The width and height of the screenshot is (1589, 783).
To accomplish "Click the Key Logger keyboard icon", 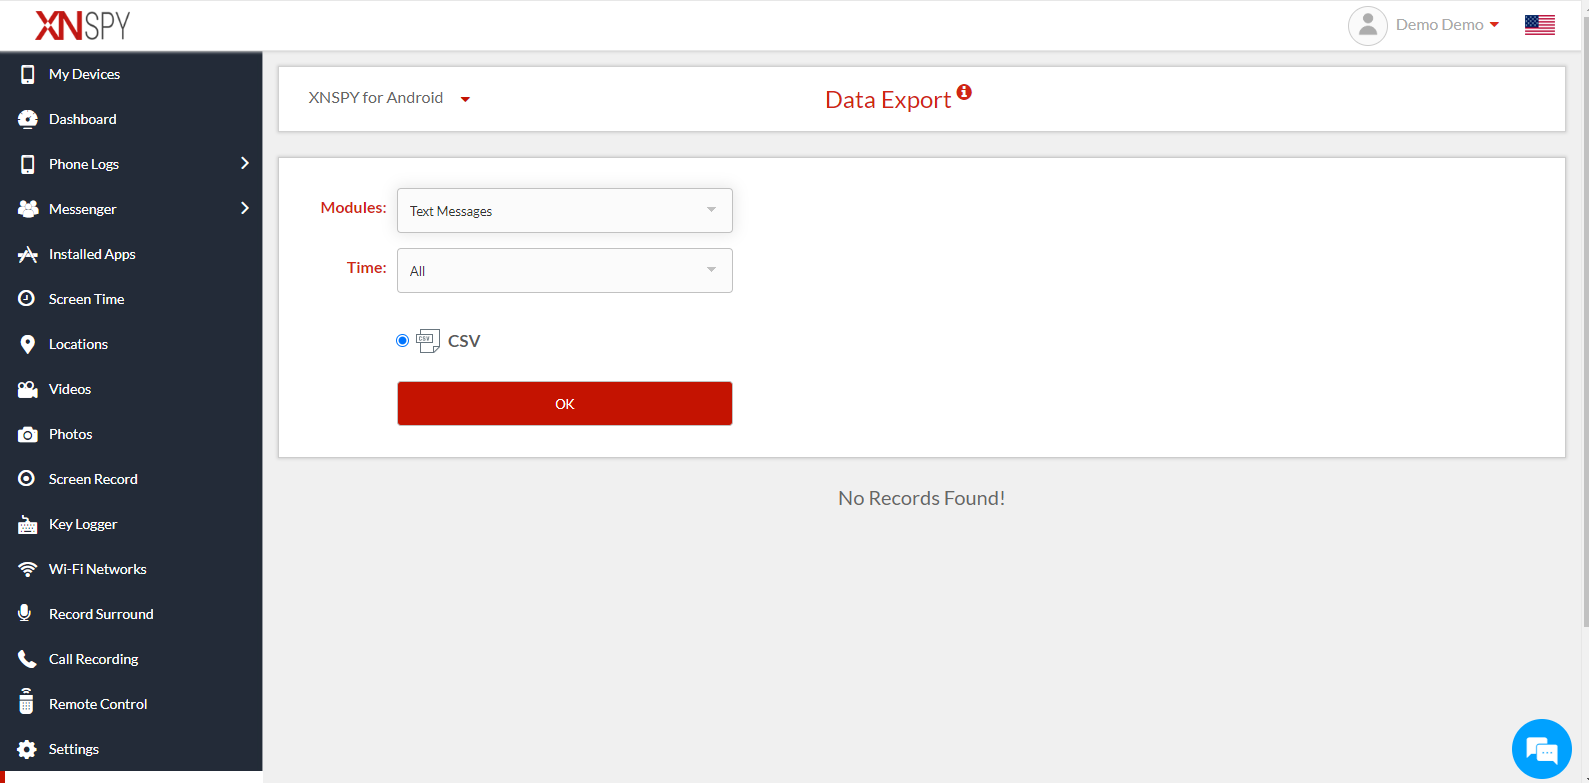I will pos(28,524).
